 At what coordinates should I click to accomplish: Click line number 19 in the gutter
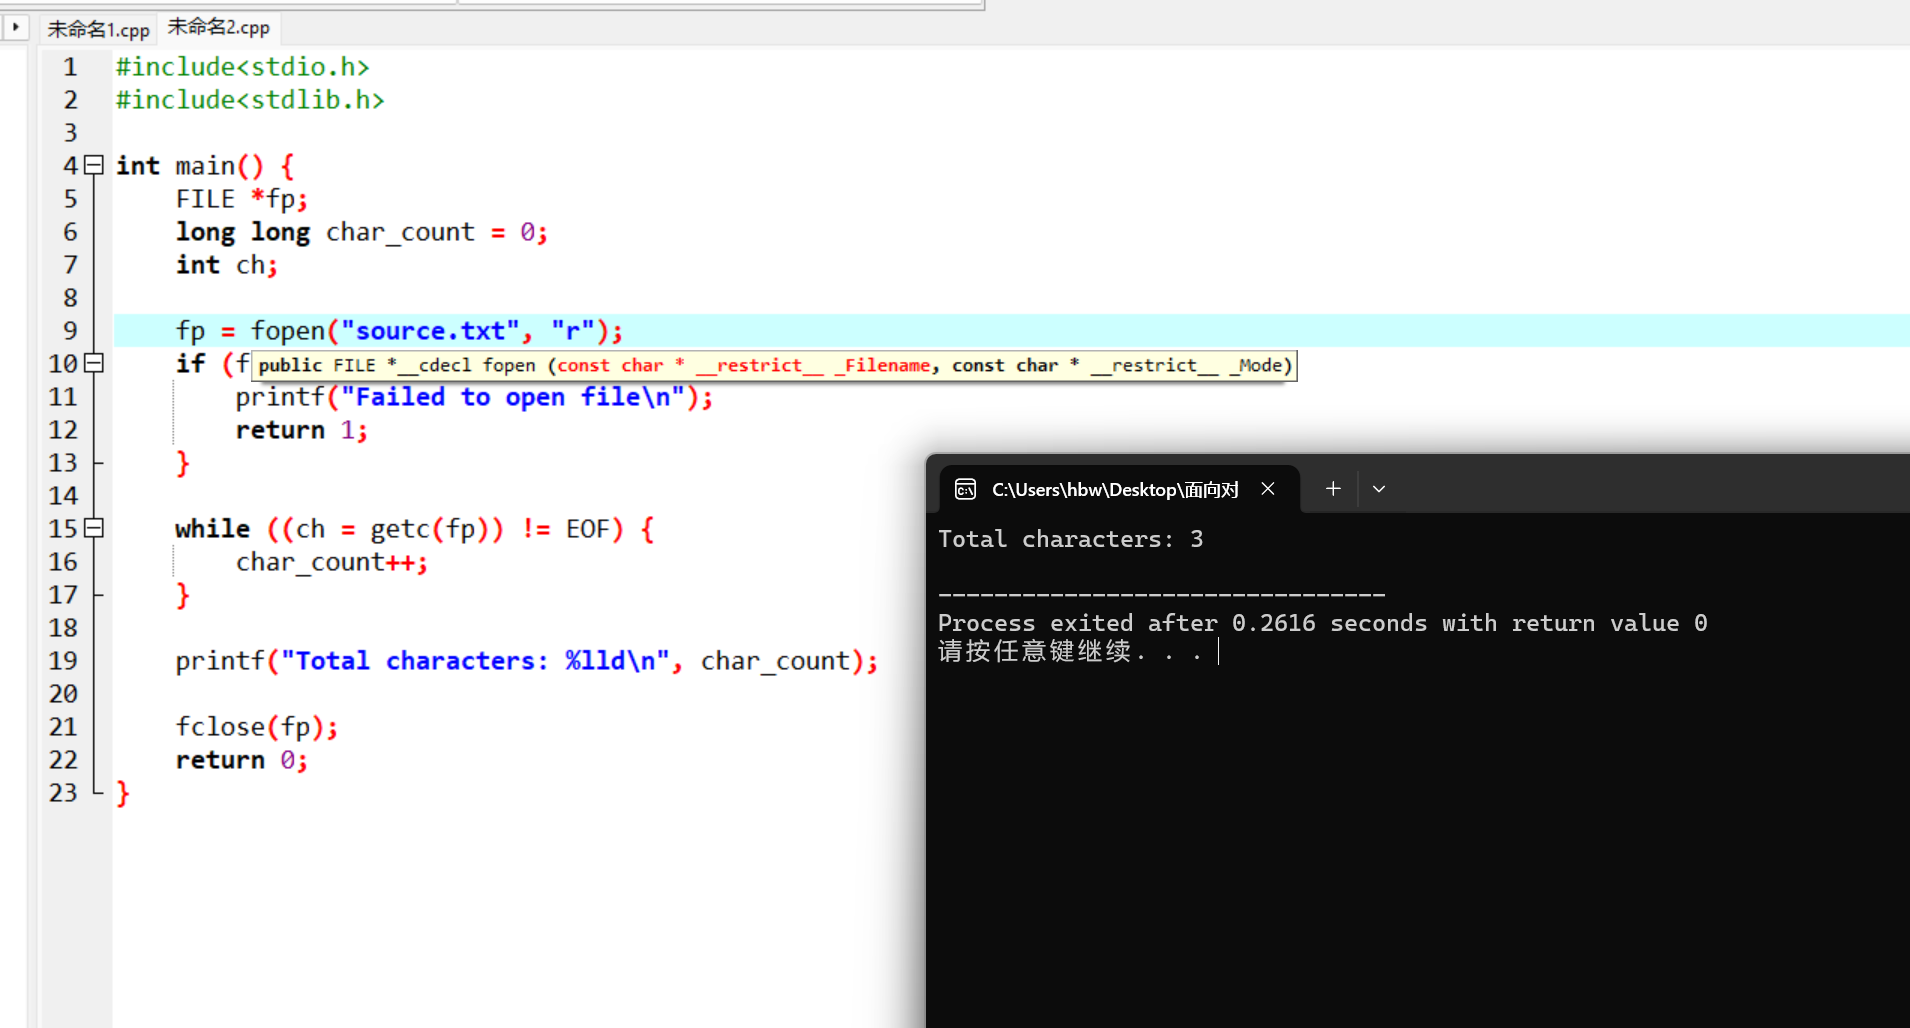coord(63,661)
